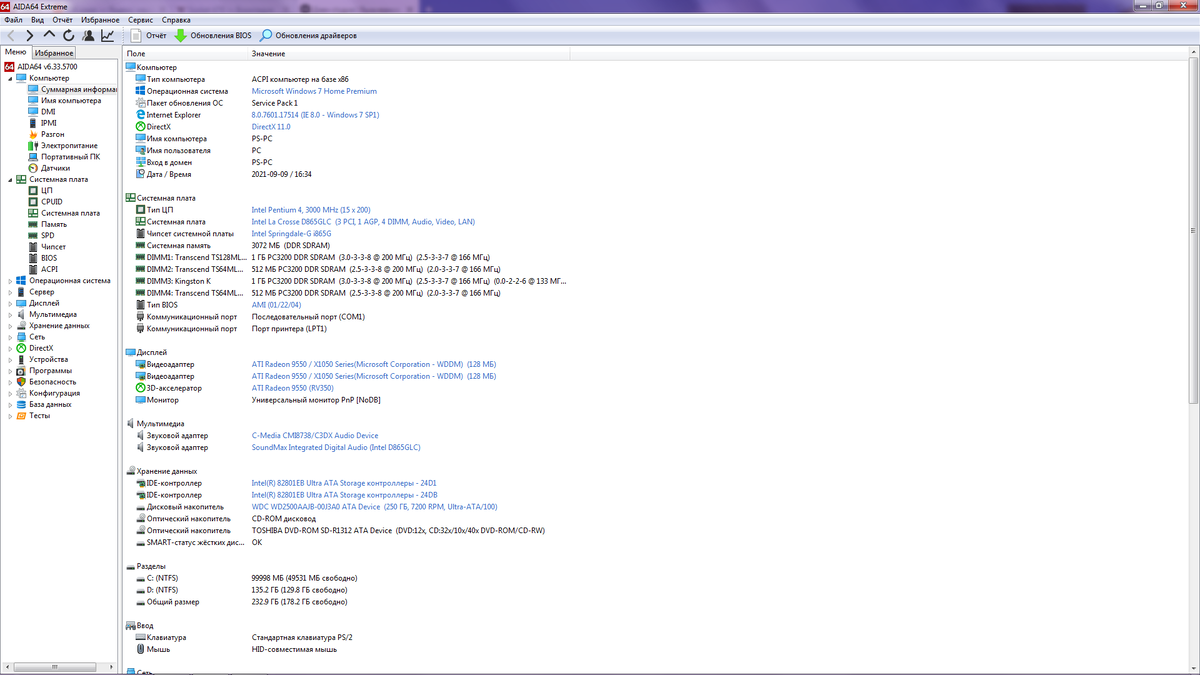Click the Отчёт report toolbar button
The height and width of the screenshot is (675, 1200).
coord(147,35)
